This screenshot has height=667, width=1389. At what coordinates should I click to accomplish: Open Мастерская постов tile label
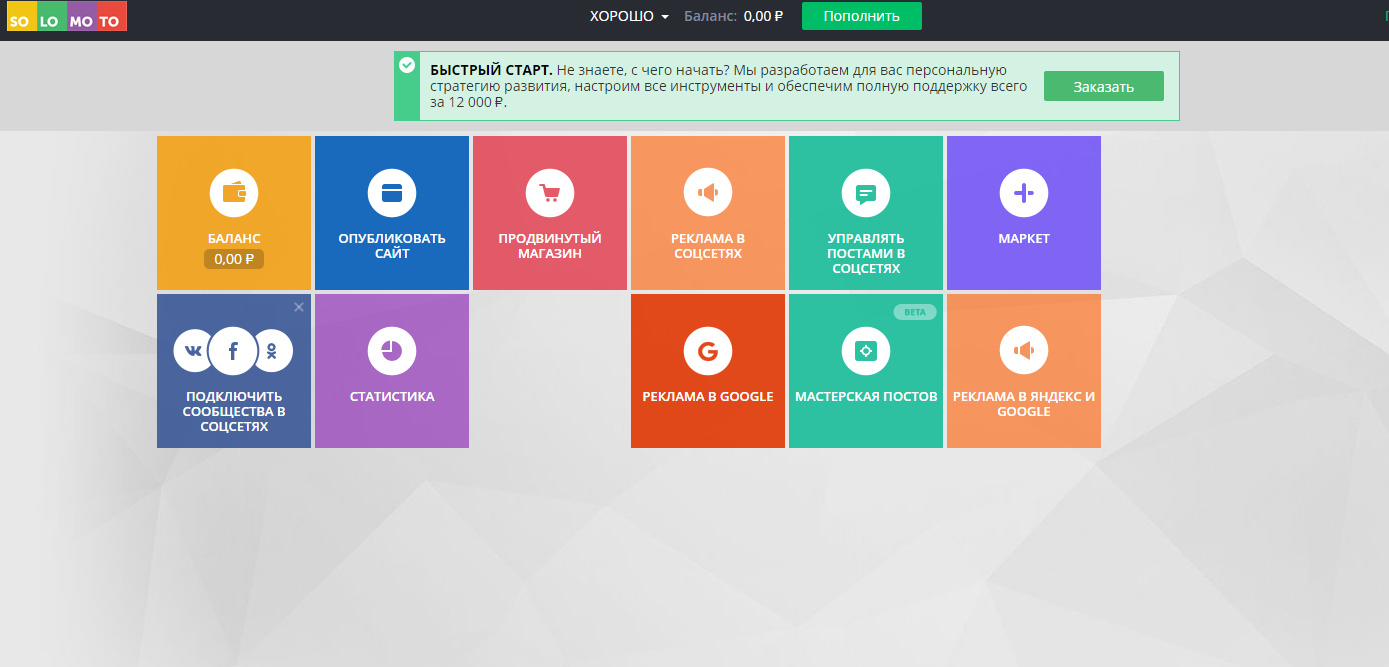(x=866, y=397)
